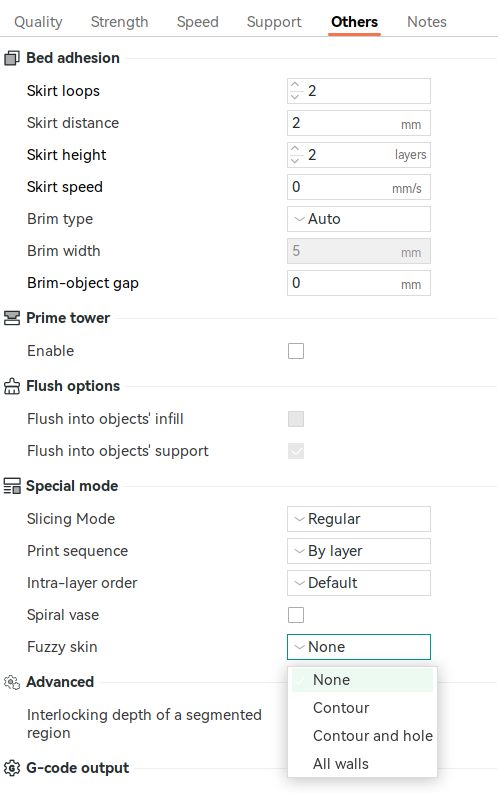Toggle Flush into objects' infill checkbox
Viewport: 498px width, 793px height.
click(x=296, y=419)
